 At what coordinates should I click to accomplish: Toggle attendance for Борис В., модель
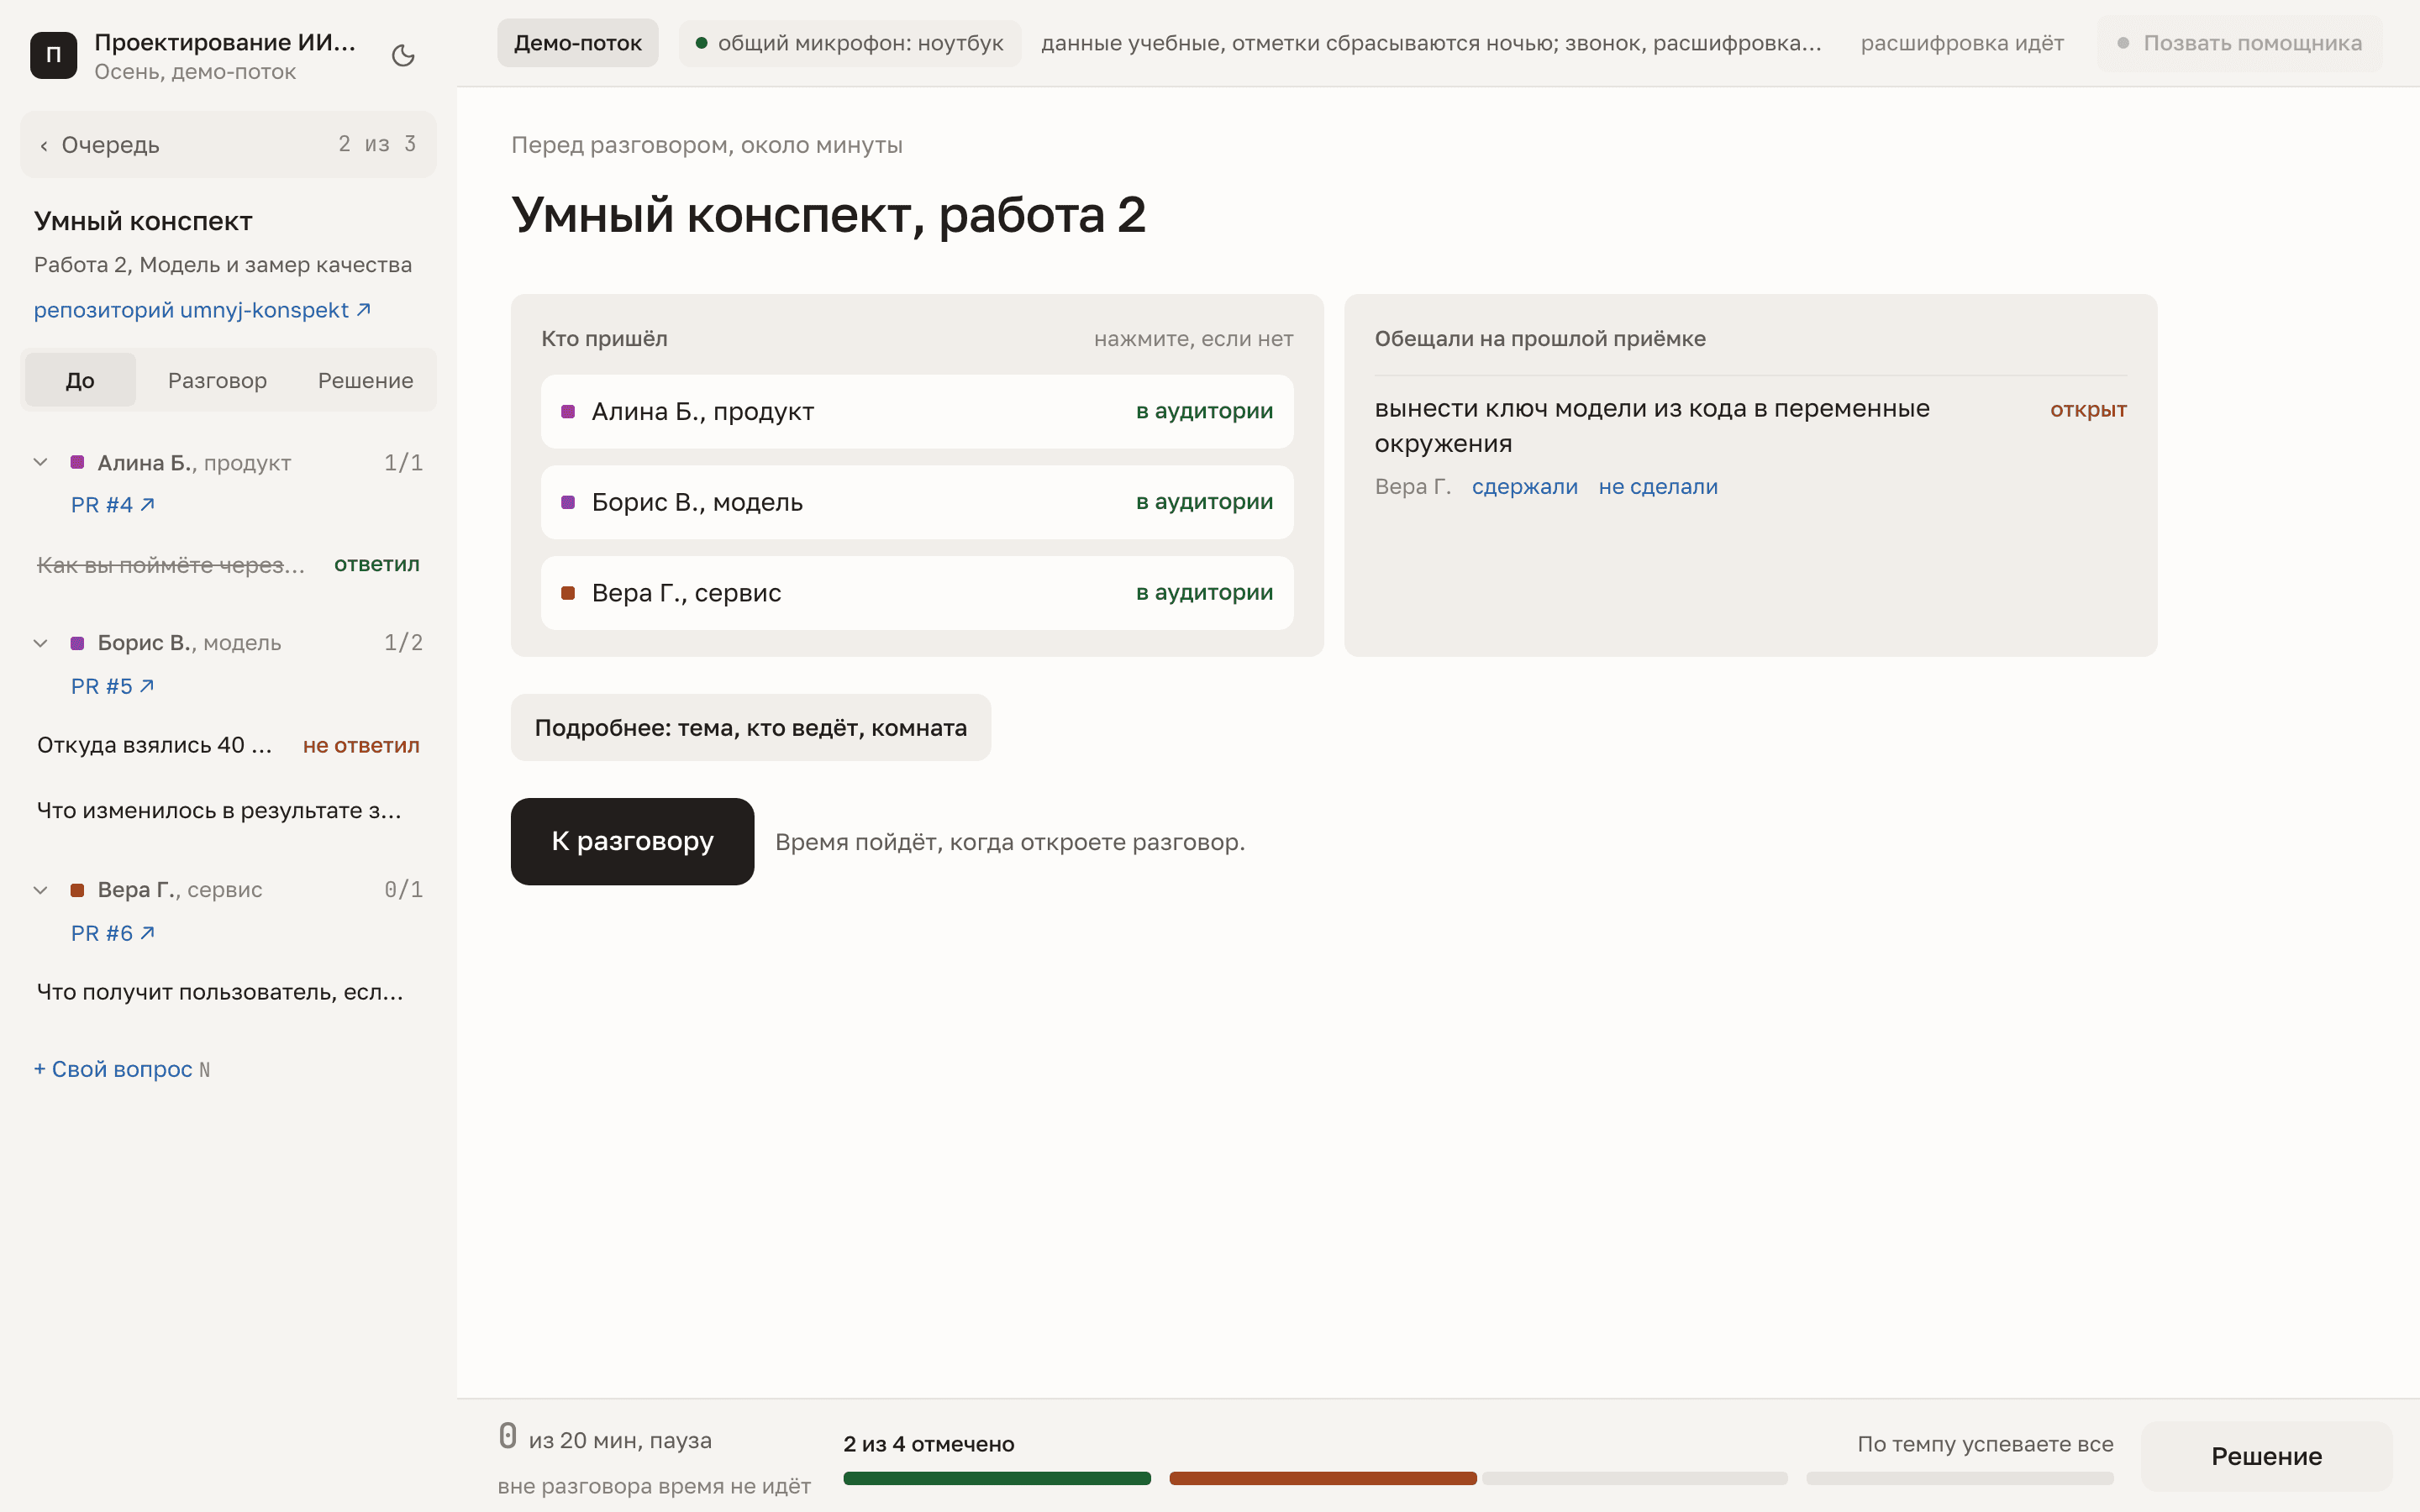(917, 502)
